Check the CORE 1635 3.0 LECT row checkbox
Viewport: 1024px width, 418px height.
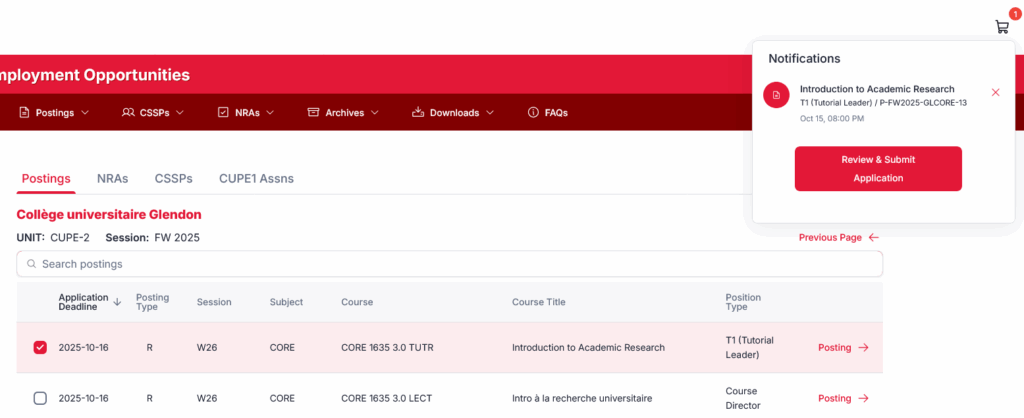40,398
